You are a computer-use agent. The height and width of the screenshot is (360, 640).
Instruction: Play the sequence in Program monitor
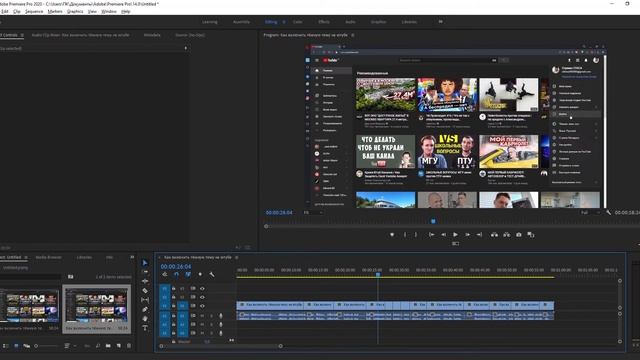coord(455,235)
